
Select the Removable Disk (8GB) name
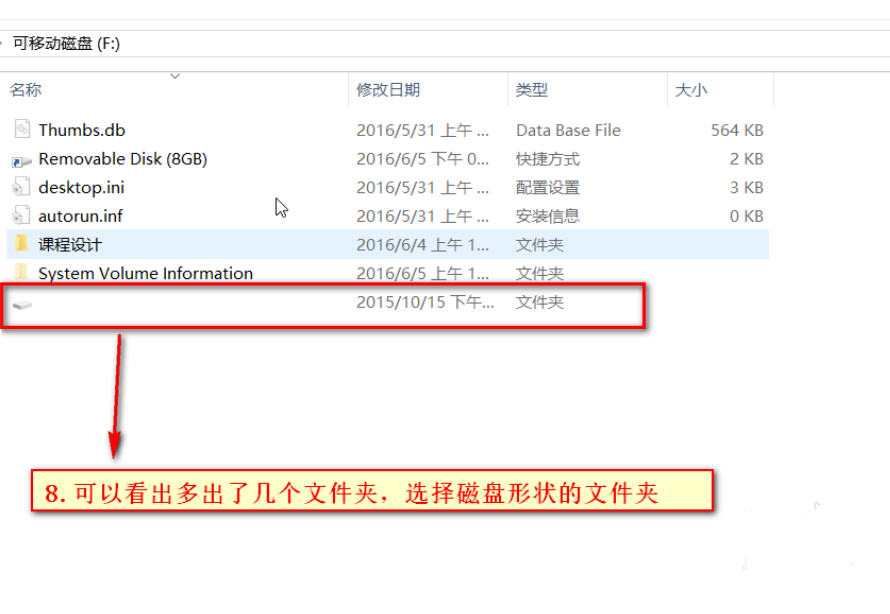(x=123, y=159)
